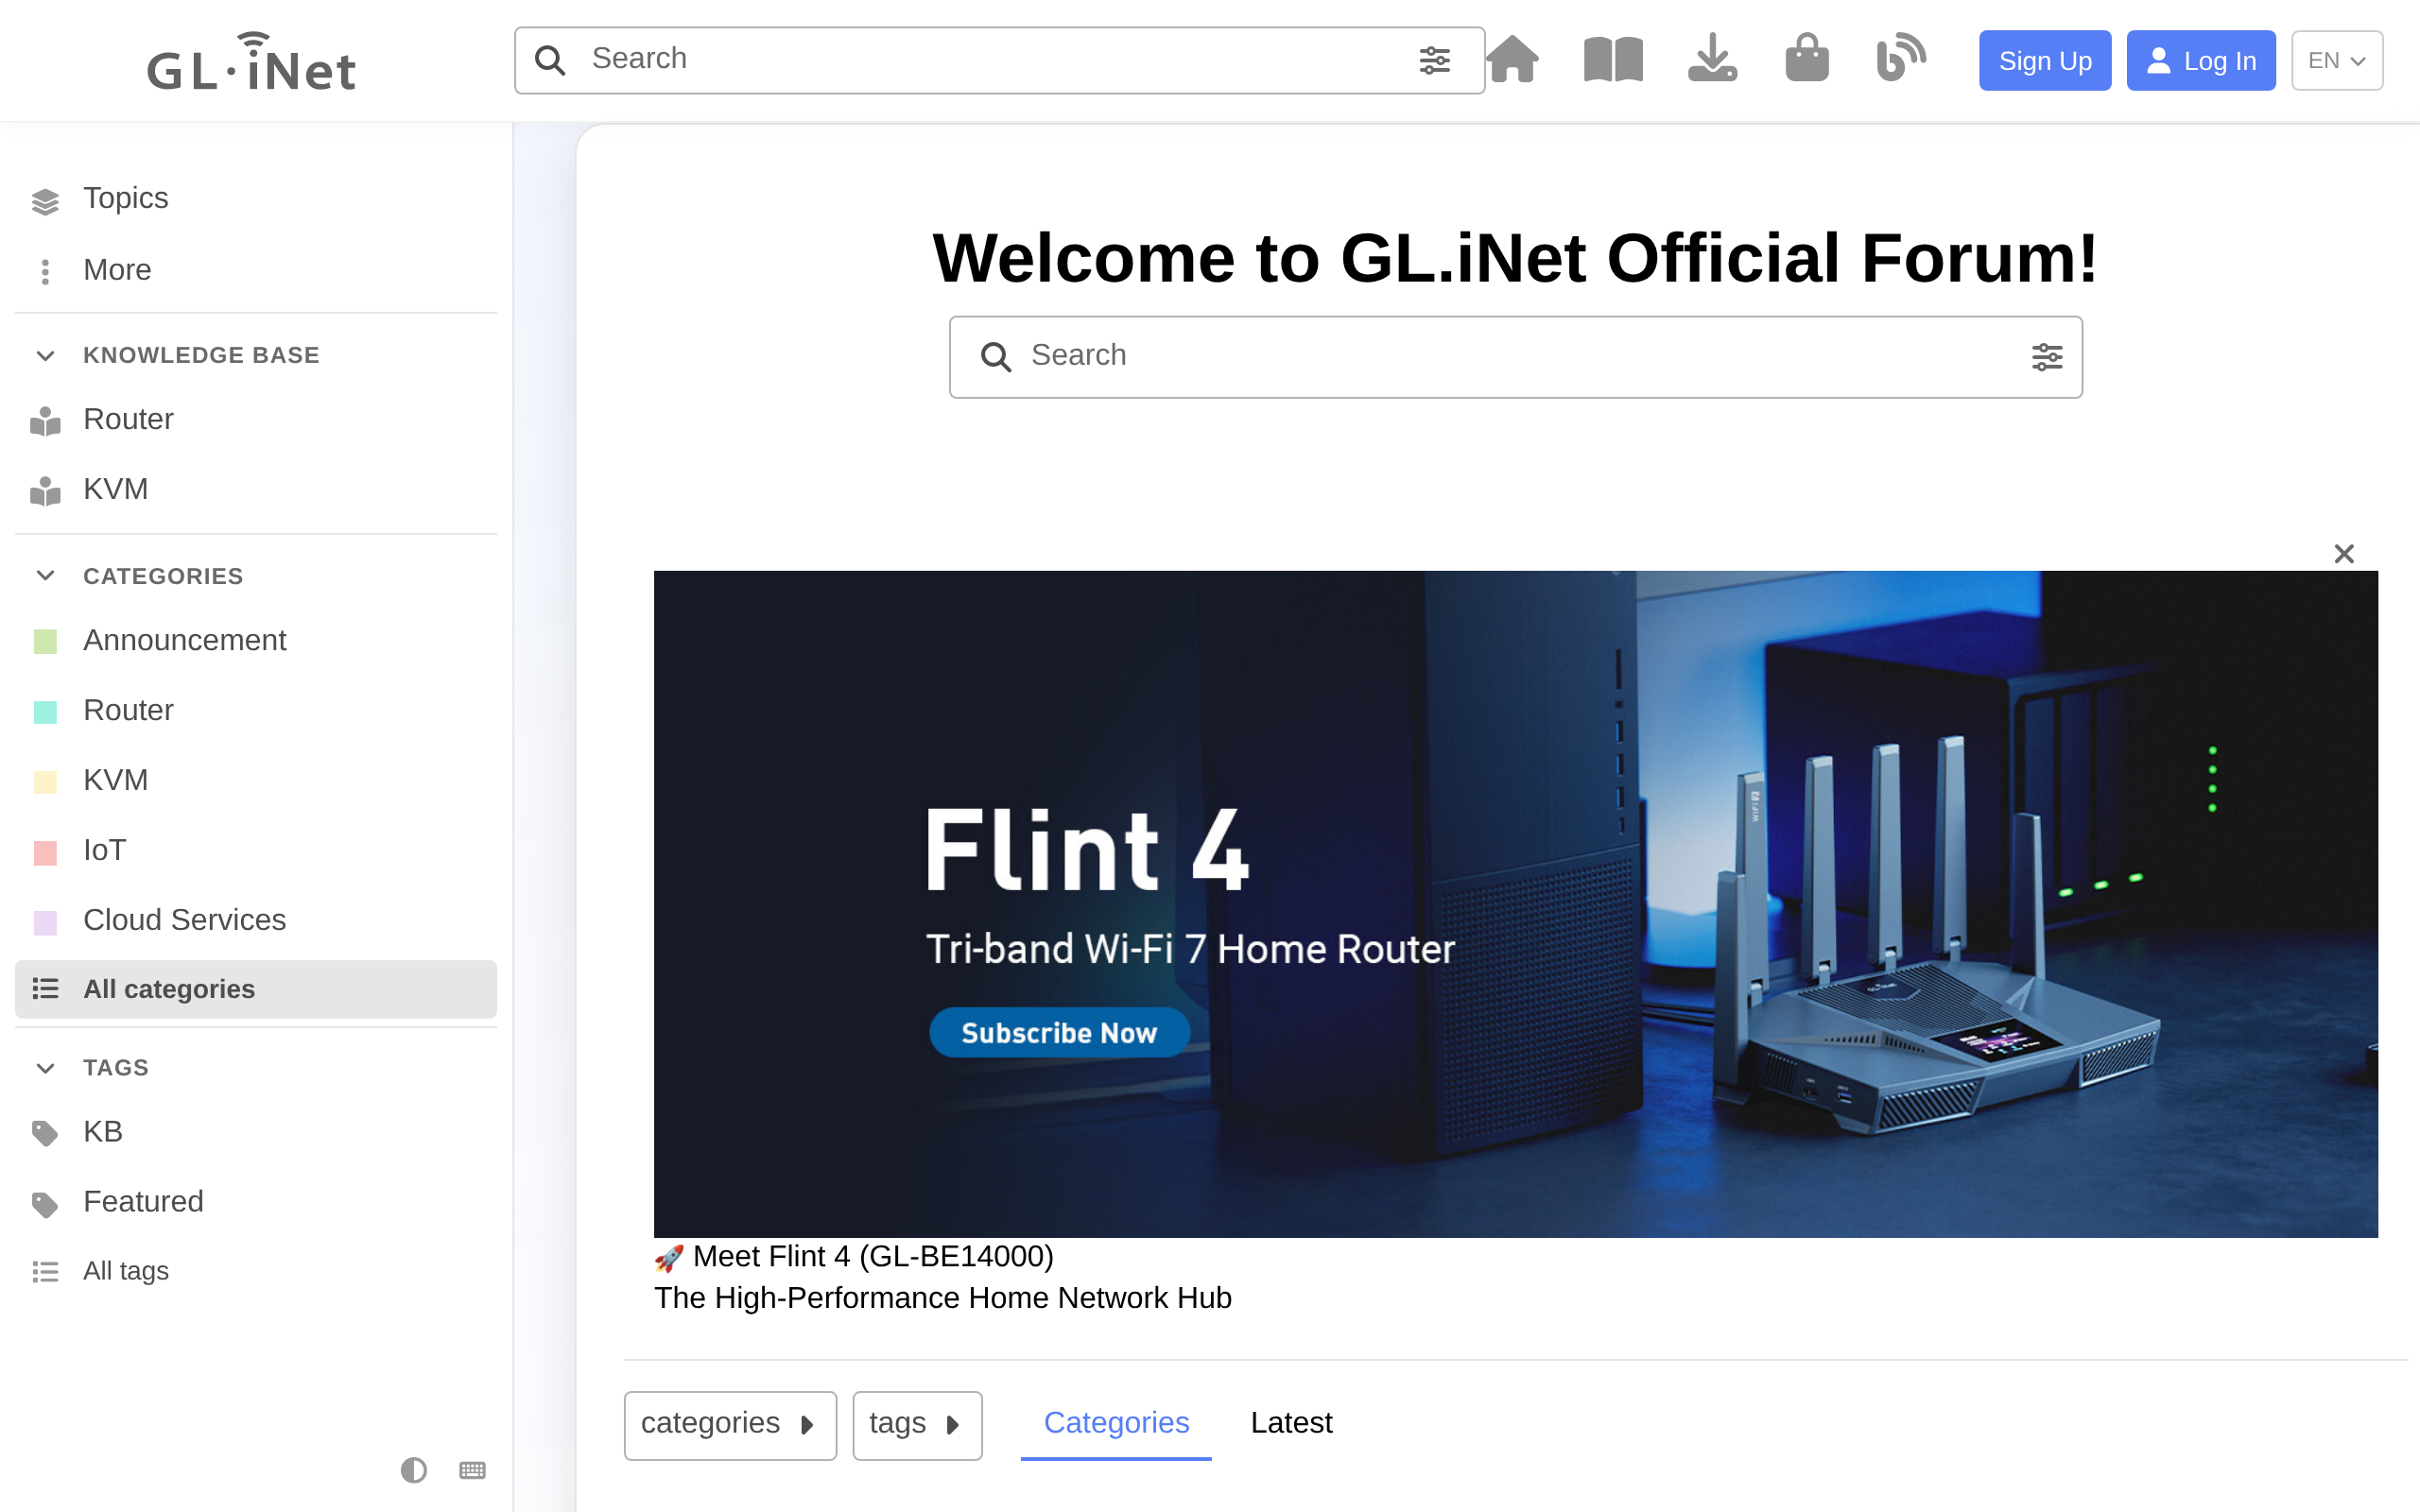Open Topics in the sidebar
Image resolution: width=2420 pixels, height=1512 pixels.
pyautogui.click(x=256, y=199)
